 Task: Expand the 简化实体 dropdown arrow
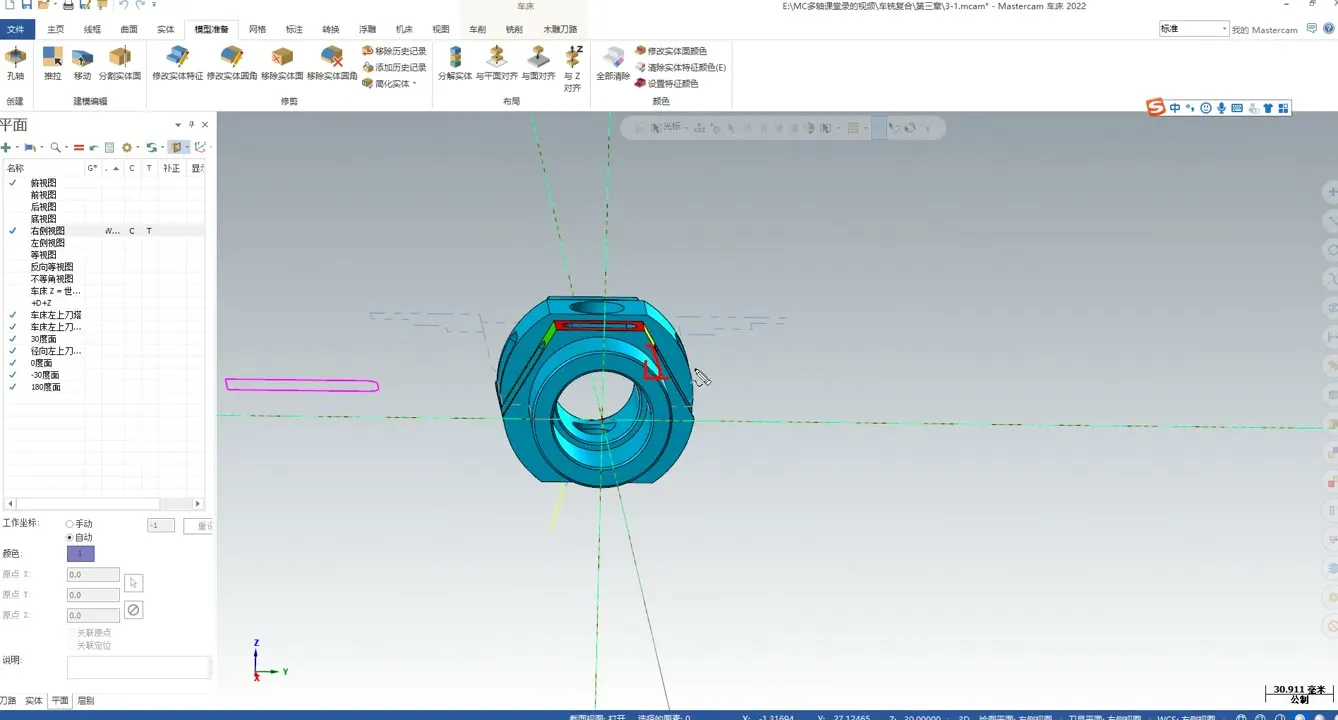[x=415, y=84]
